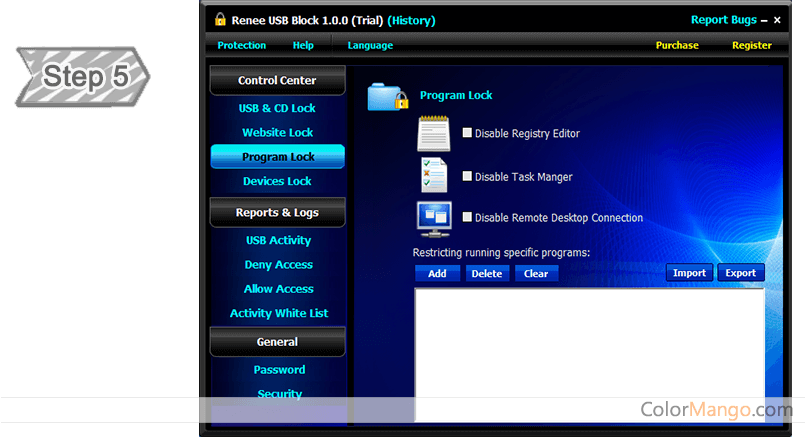Open the Protection menu
Viewport: 805px width, 437px height.
[x=242, y=45]
